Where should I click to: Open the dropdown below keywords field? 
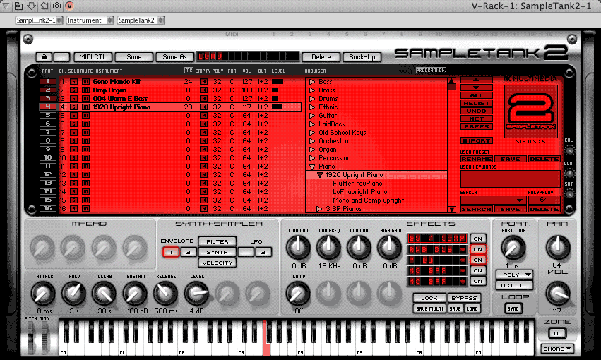coord(493,201)
